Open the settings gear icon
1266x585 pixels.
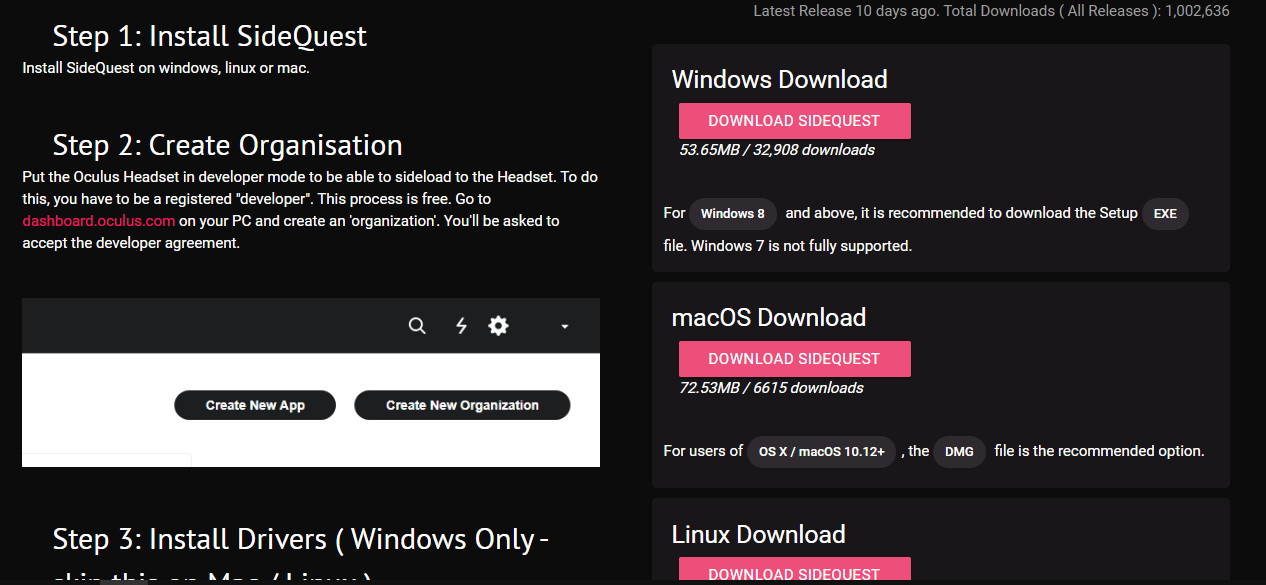(x=498, y=326)
